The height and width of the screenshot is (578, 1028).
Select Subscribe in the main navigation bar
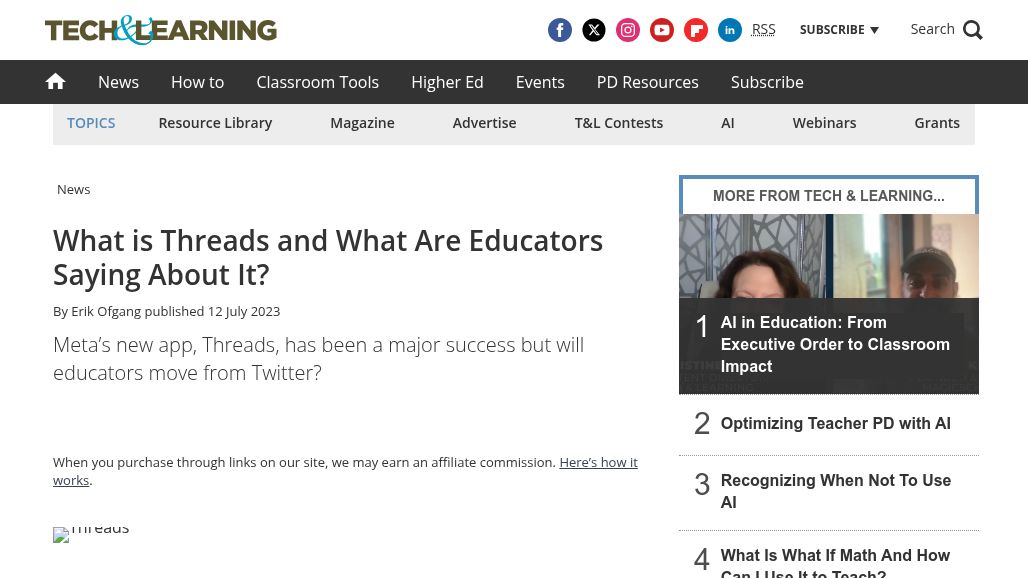[767, 82]
